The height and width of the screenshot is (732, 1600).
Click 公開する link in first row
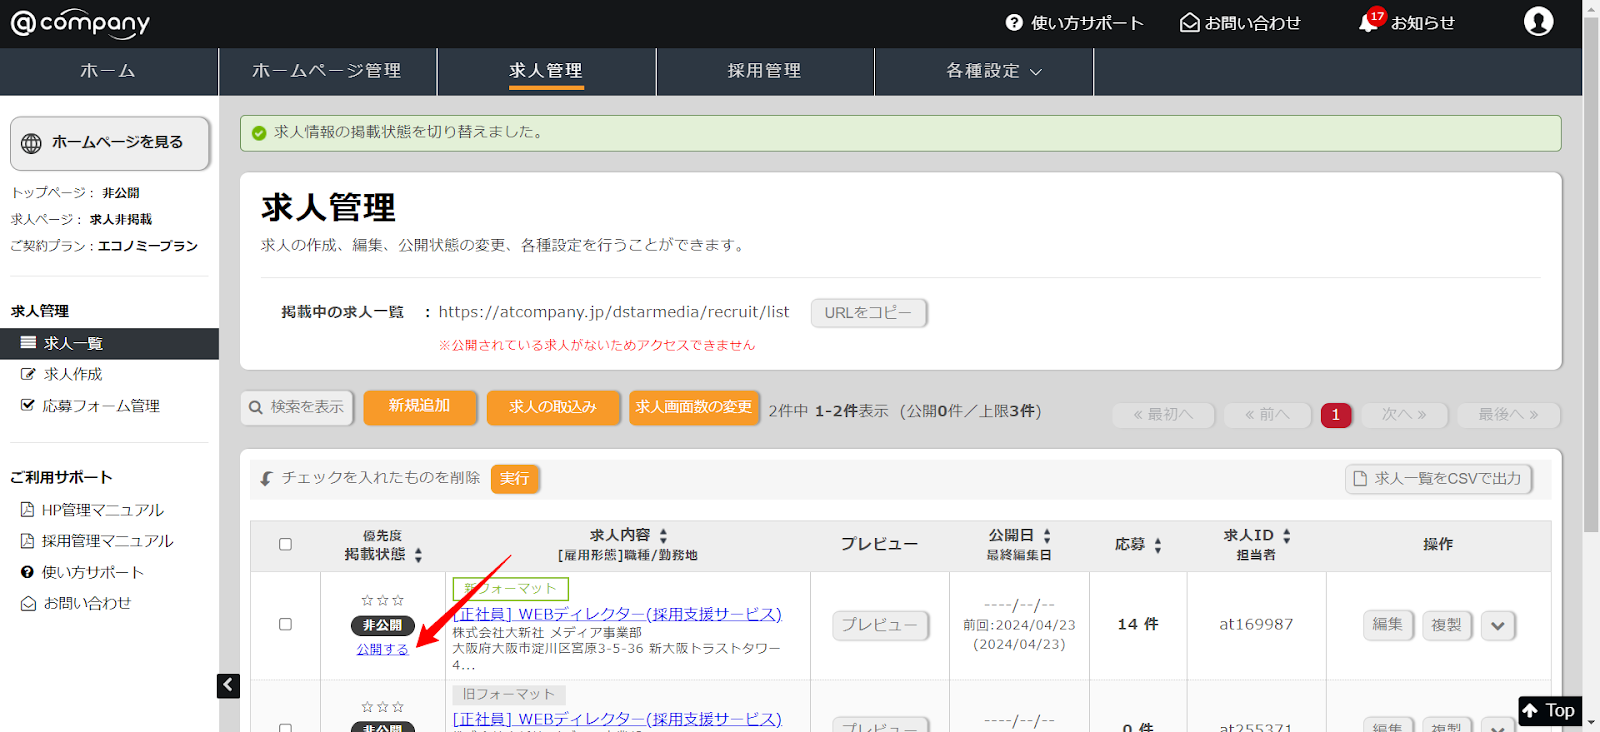[x=383, y=649]
